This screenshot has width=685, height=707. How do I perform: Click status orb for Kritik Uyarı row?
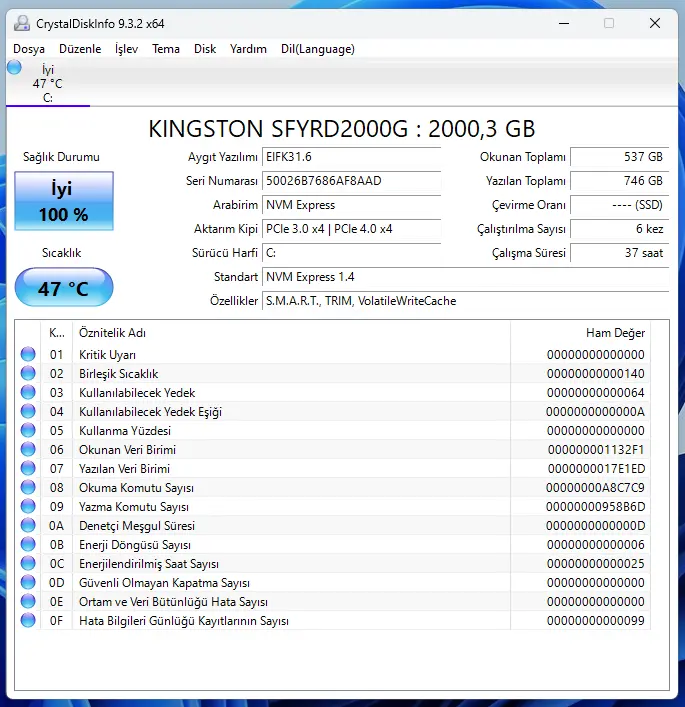28,354
